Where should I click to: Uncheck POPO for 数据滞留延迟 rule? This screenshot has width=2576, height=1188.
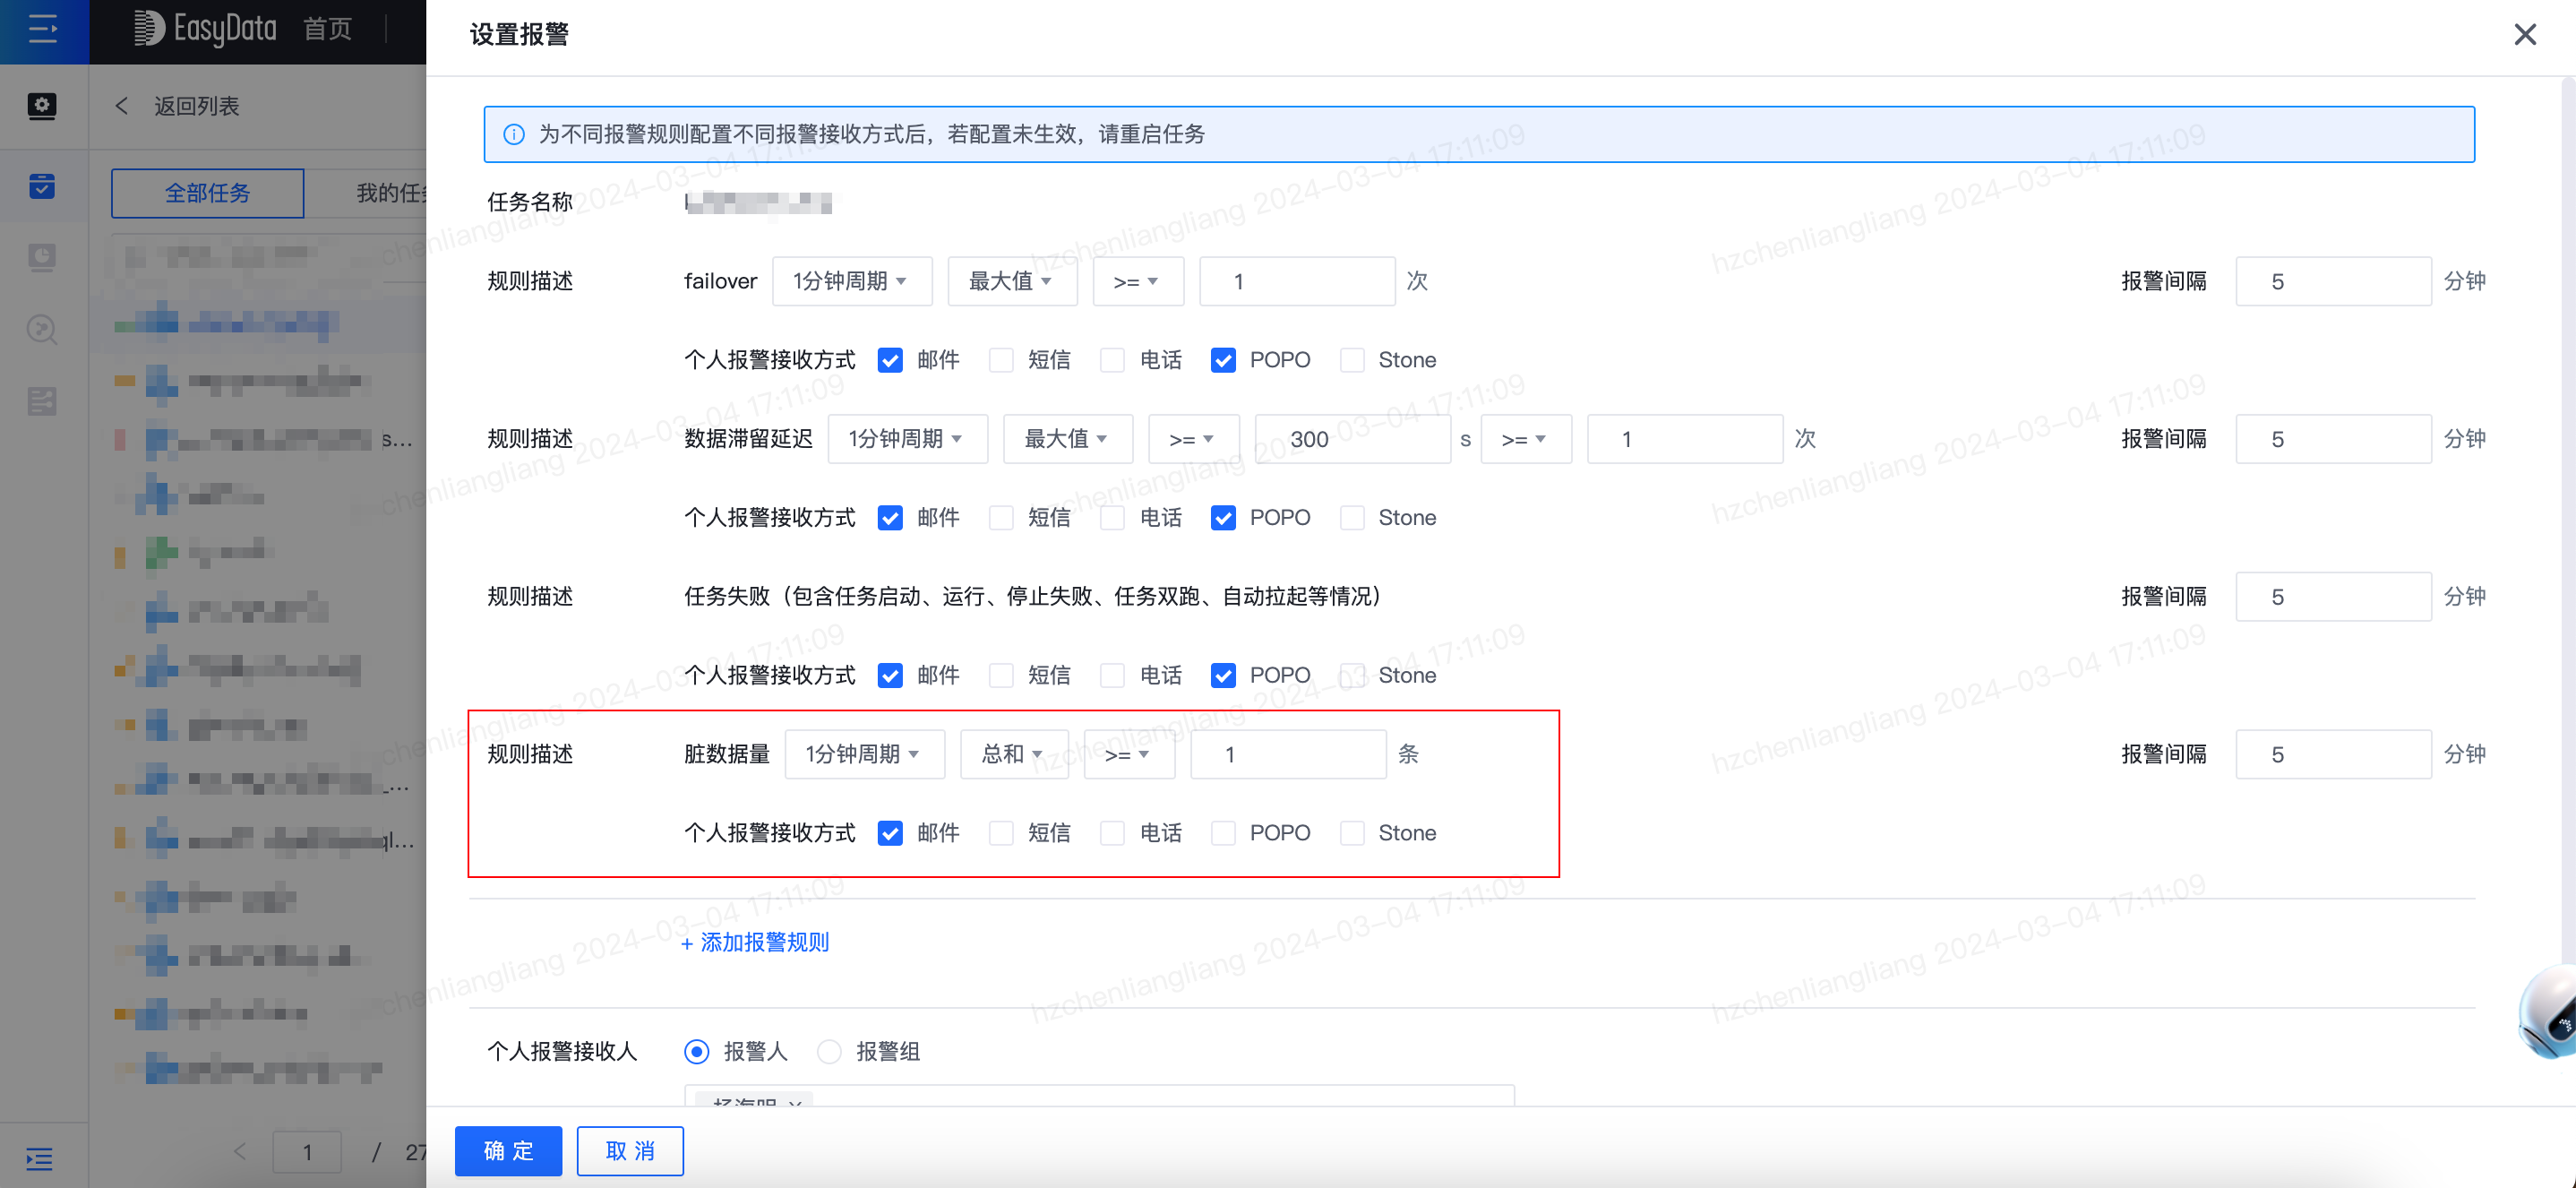coord(1223,519)
